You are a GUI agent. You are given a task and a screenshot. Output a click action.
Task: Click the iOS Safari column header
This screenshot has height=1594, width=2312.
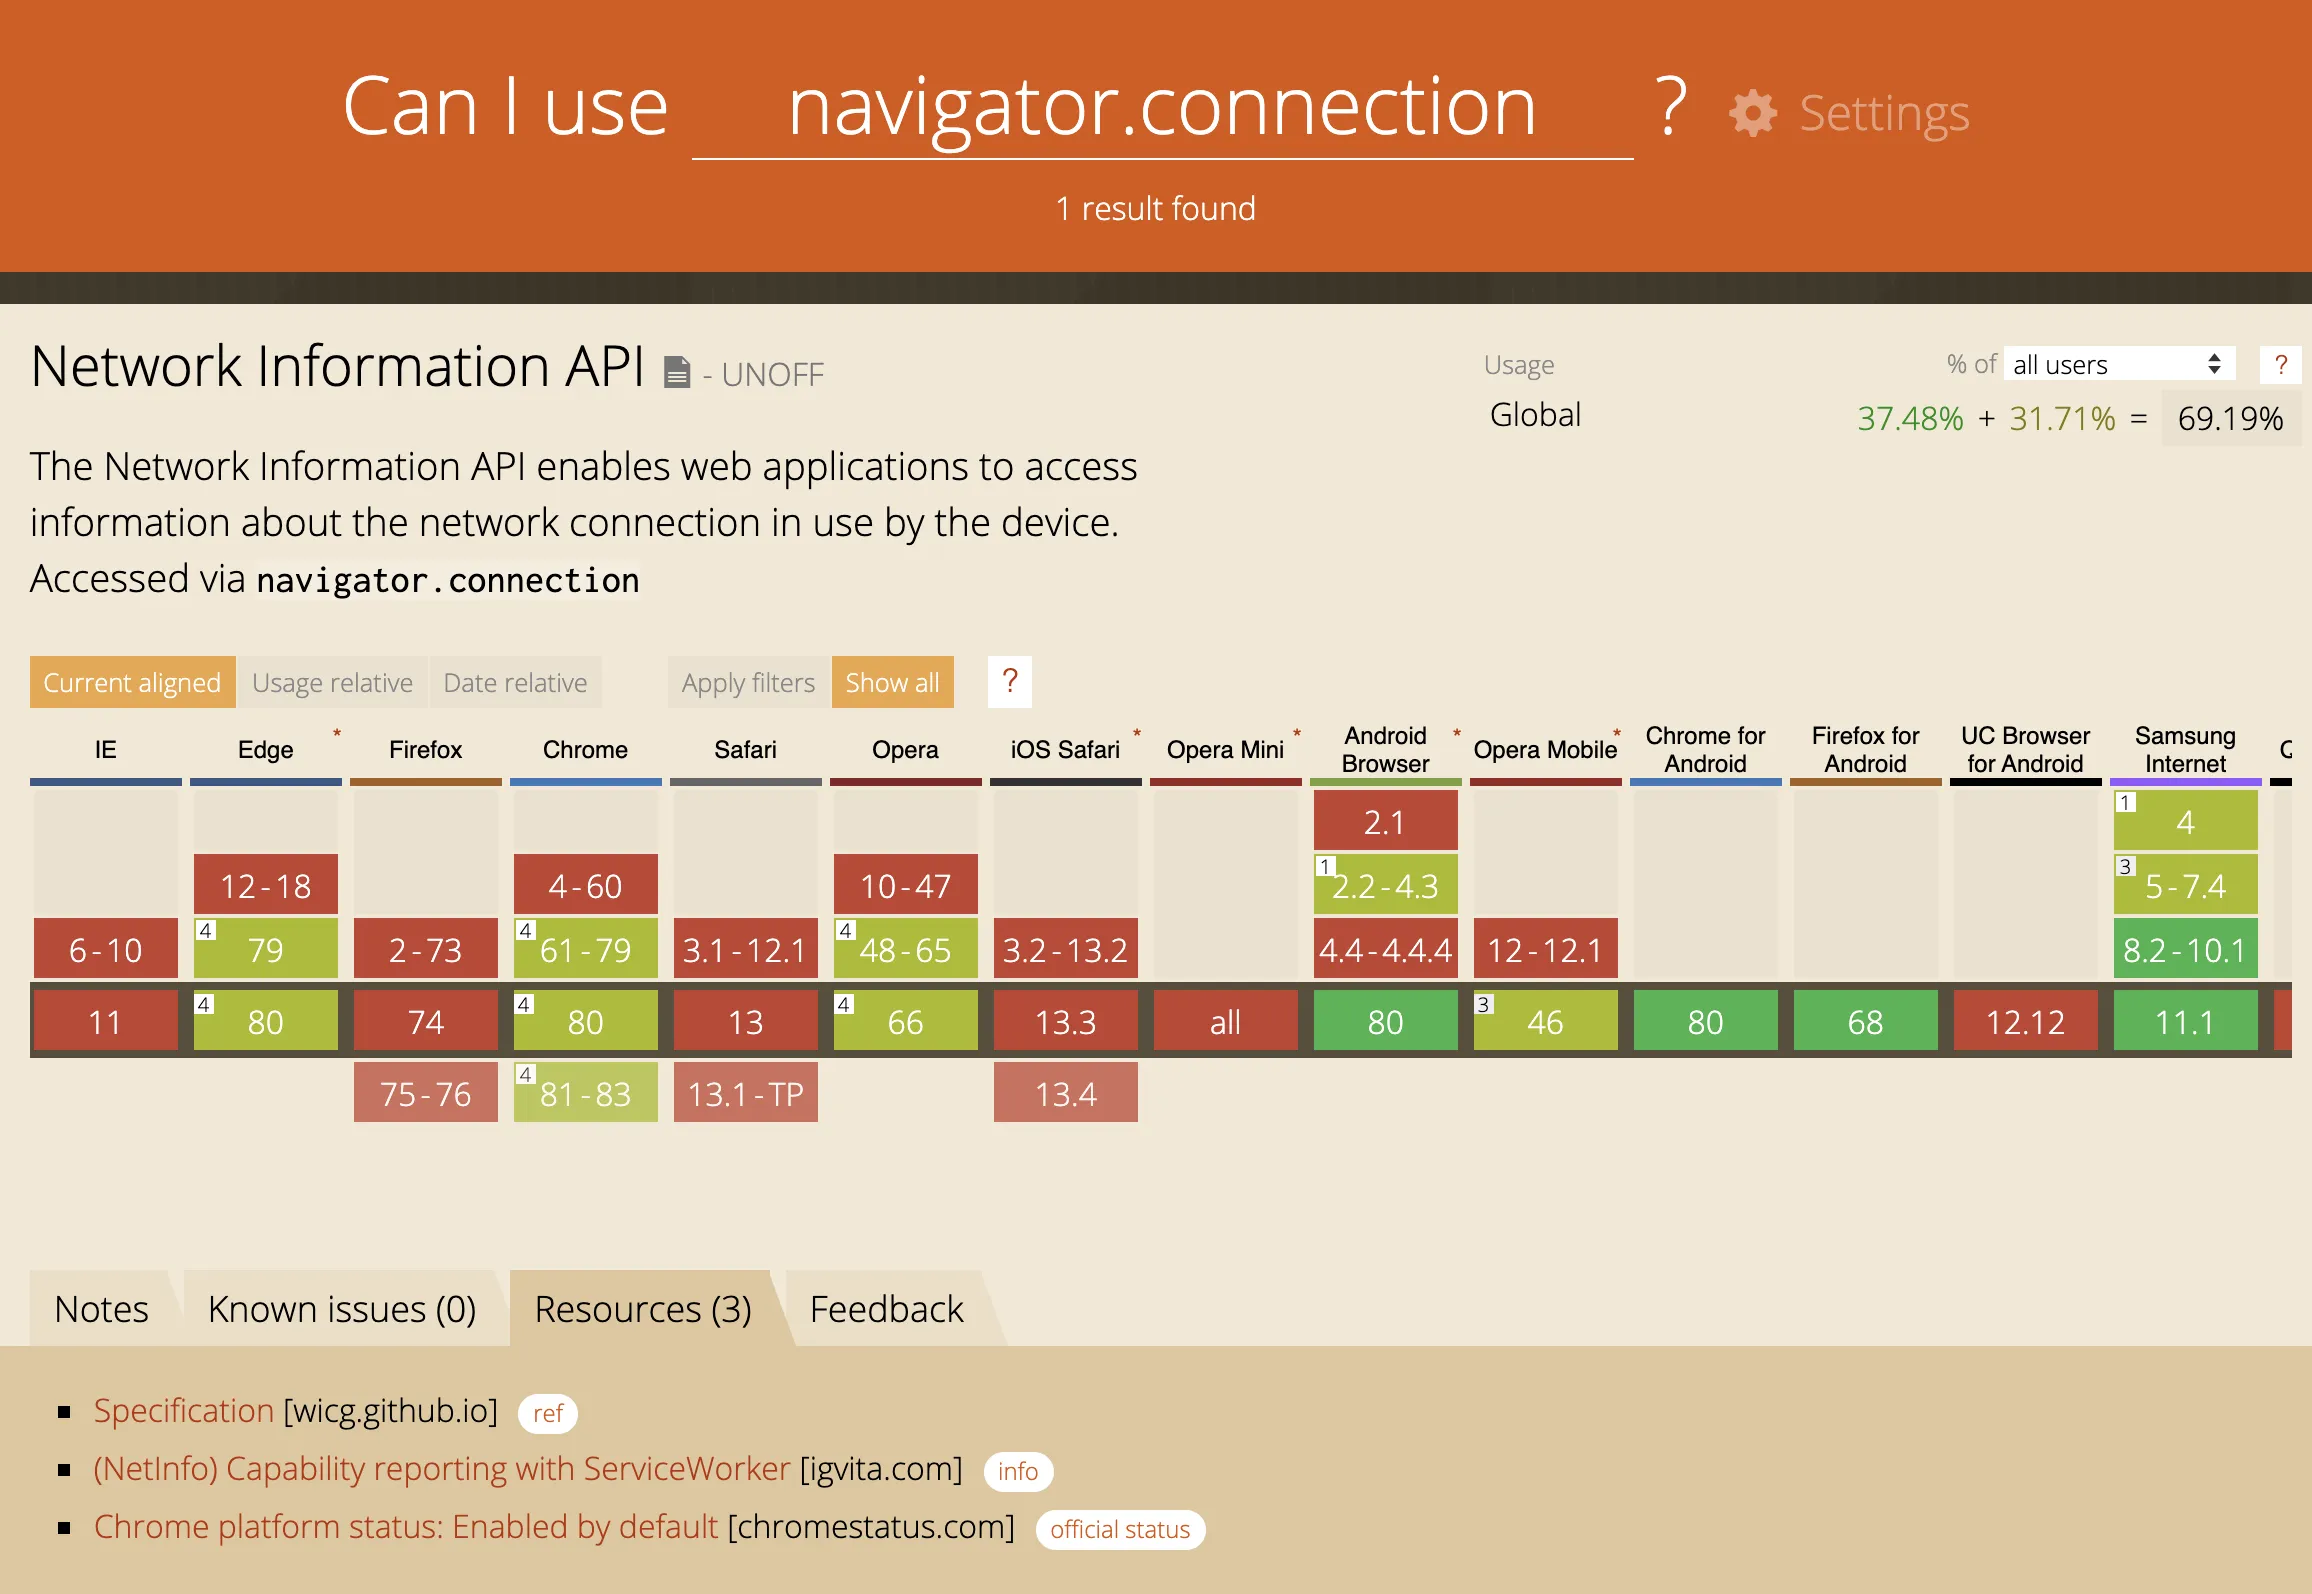point(1066,749)
